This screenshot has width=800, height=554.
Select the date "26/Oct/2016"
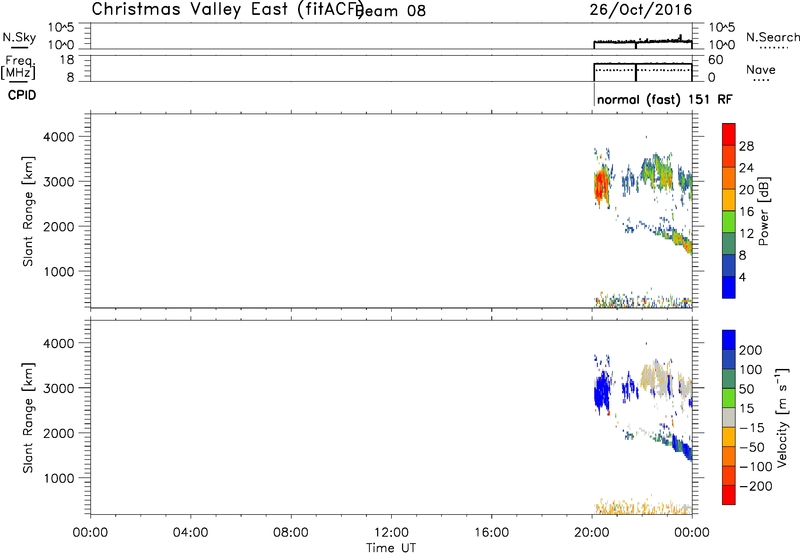point(641,10)
